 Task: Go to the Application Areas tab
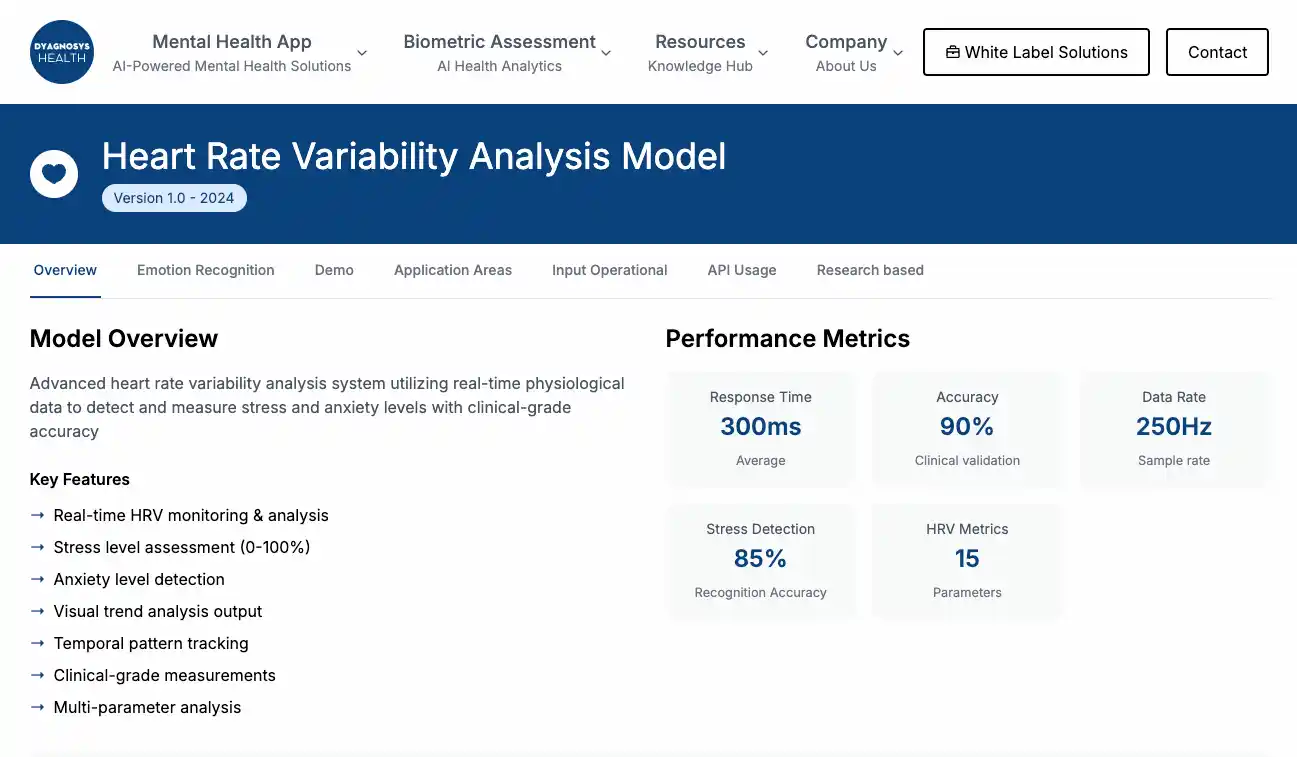pos(452,270)
